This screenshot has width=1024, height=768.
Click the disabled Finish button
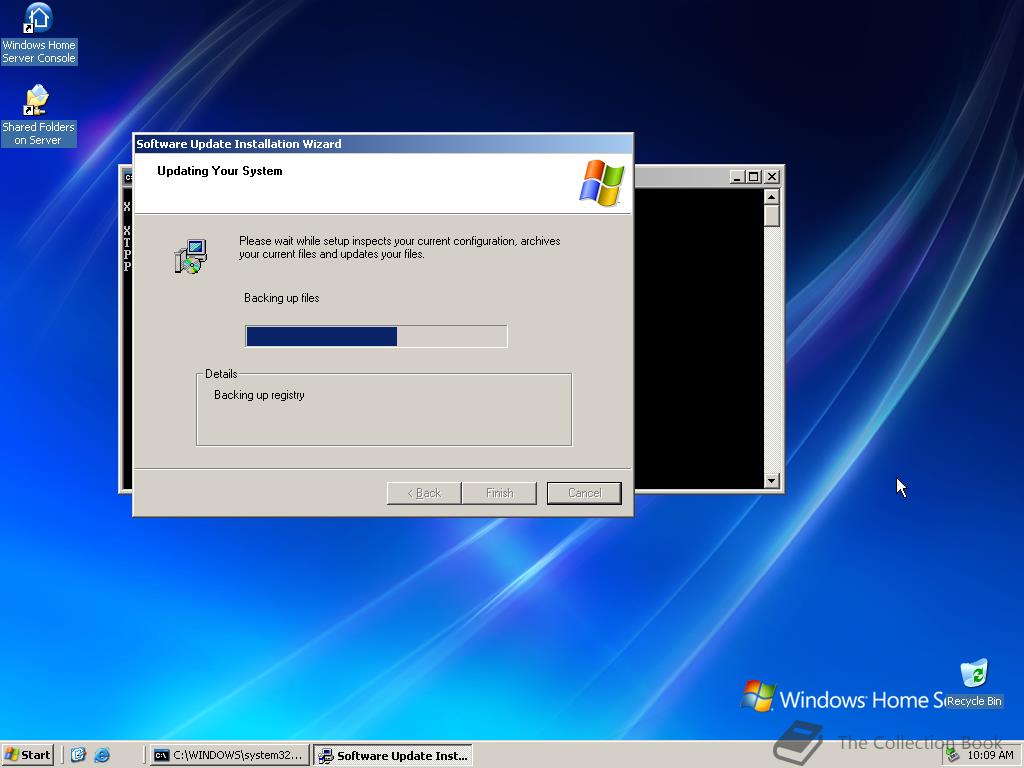tap(499, 492)
